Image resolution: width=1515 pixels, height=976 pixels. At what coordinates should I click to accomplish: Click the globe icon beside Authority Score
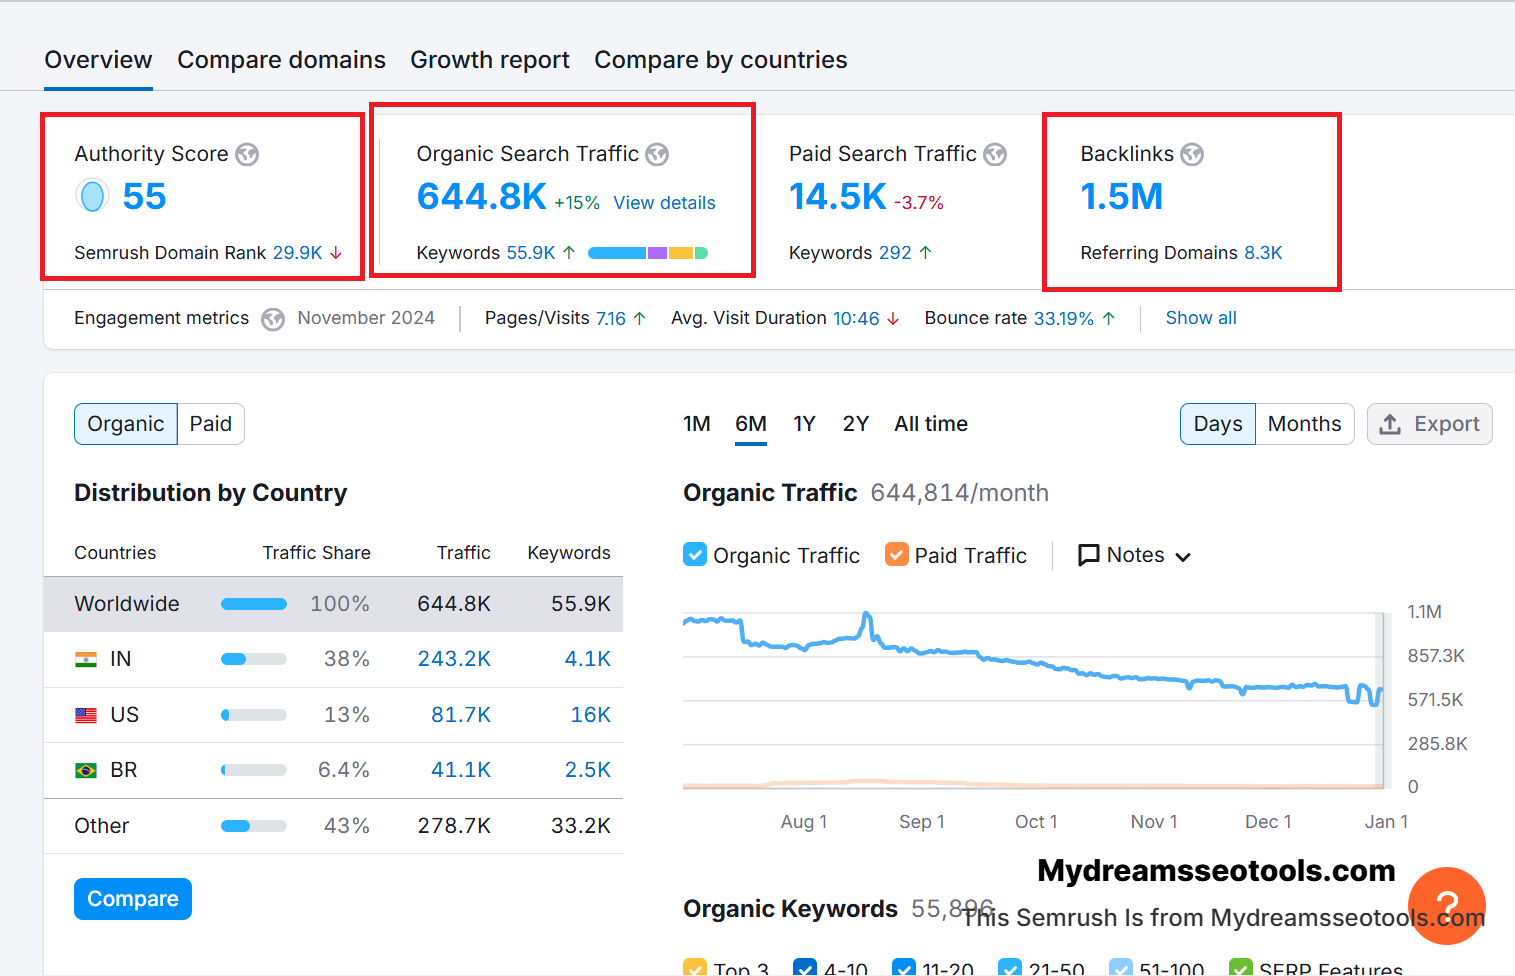coord(247,154)
